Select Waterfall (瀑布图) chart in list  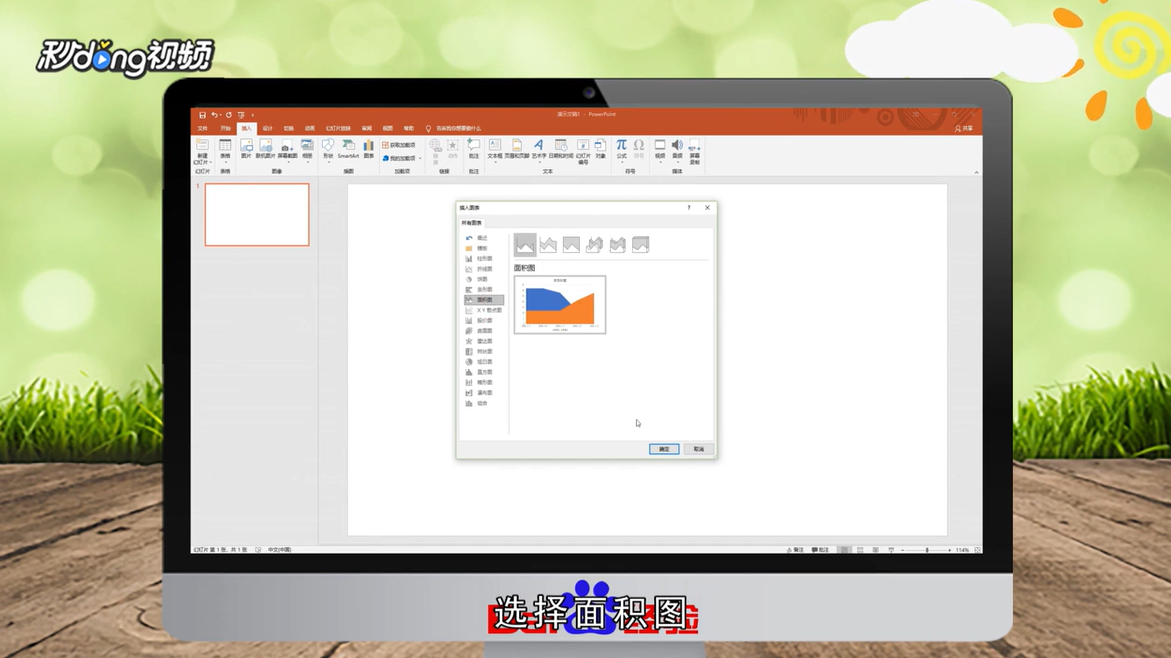point(479,393)
